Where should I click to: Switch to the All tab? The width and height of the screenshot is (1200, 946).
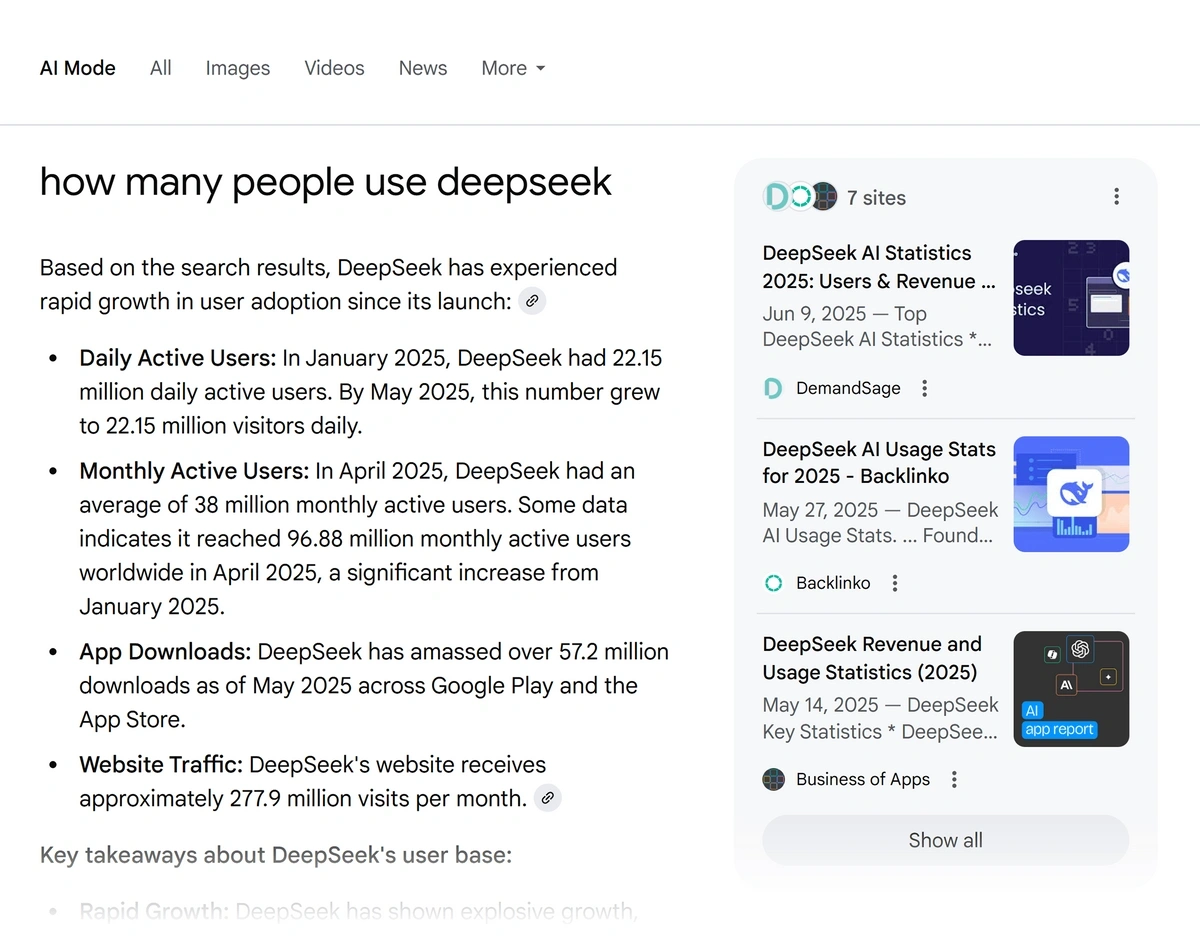[x=161, y=68]
